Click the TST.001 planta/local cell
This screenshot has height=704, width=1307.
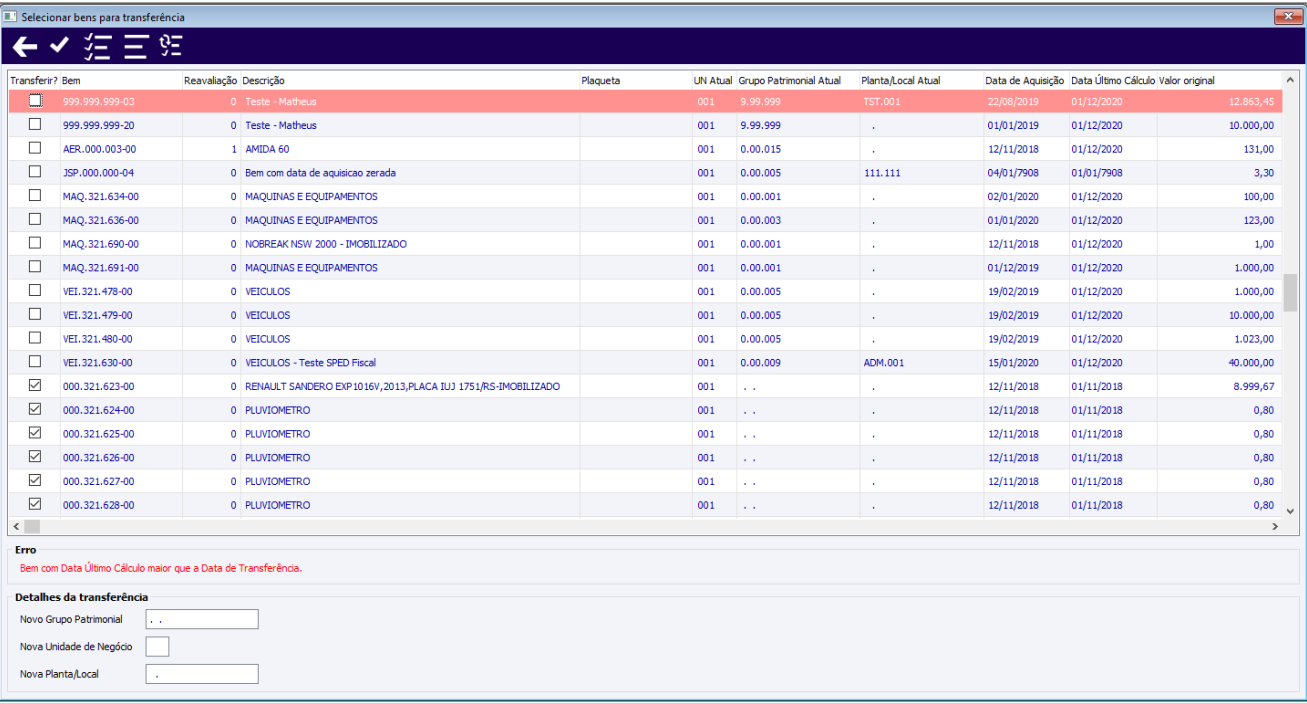pyautogui.click(x=921, y=101)
